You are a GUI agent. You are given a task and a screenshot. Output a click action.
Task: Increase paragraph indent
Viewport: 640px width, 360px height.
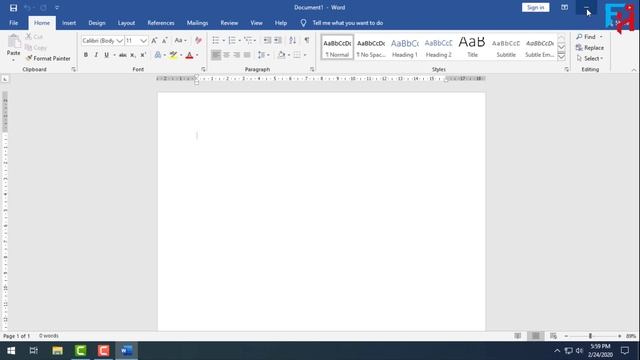pyautogui.click(x=278, y=40)
